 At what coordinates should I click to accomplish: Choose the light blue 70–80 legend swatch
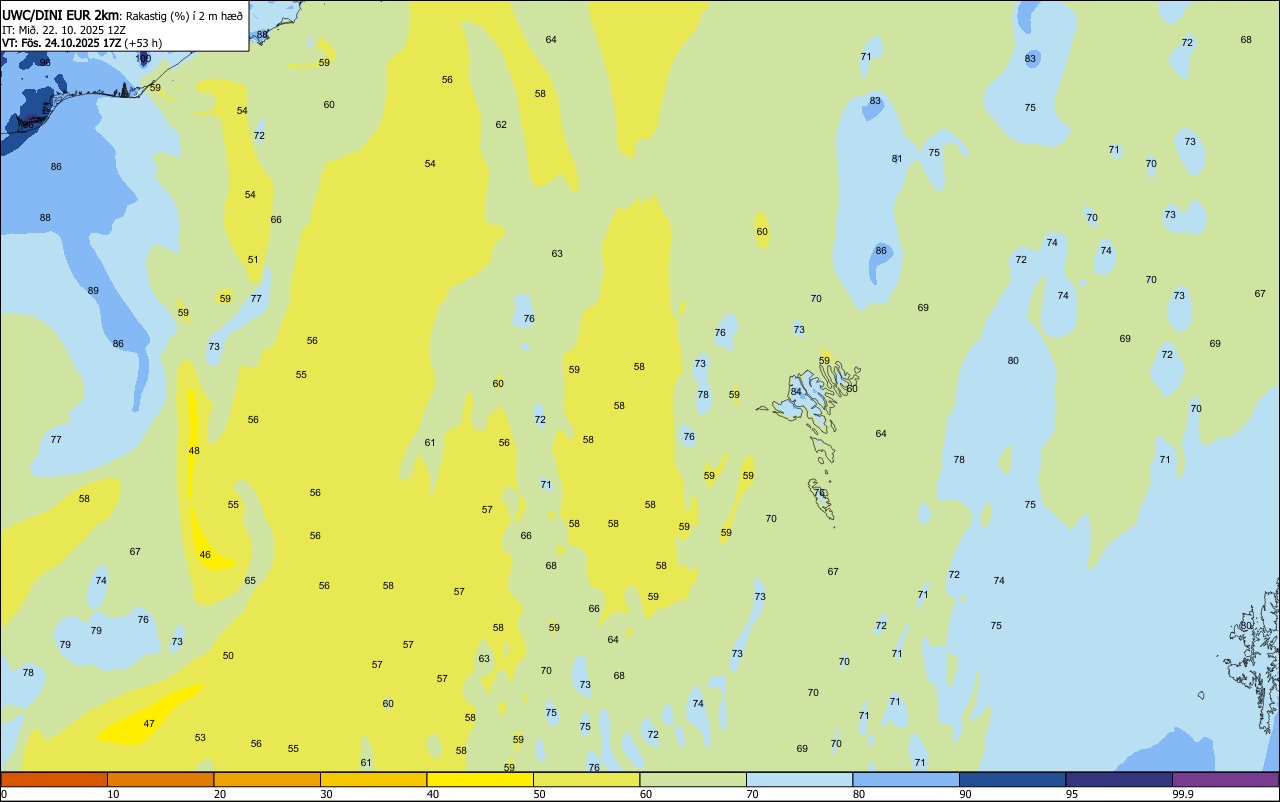(799, 779)
